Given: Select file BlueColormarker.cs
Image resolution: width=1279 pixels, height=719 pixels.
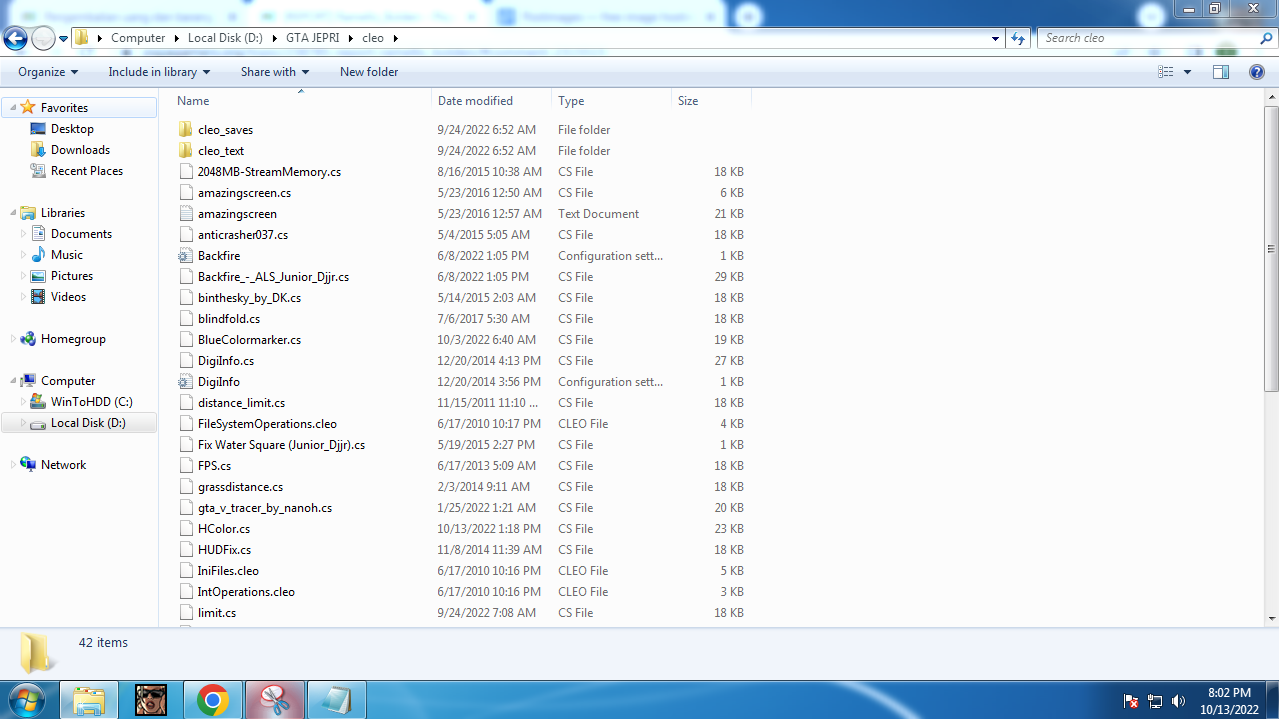Looking at the screenshot, I should pyautogui.click(x=249, y=340).
